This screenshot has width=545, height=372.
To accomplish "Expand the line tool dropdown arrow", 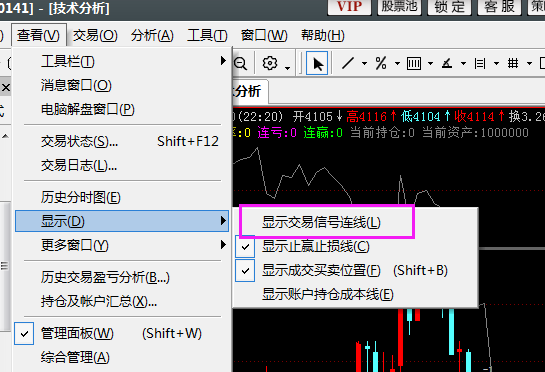I will pyautogui.click(x=364, y=64).
